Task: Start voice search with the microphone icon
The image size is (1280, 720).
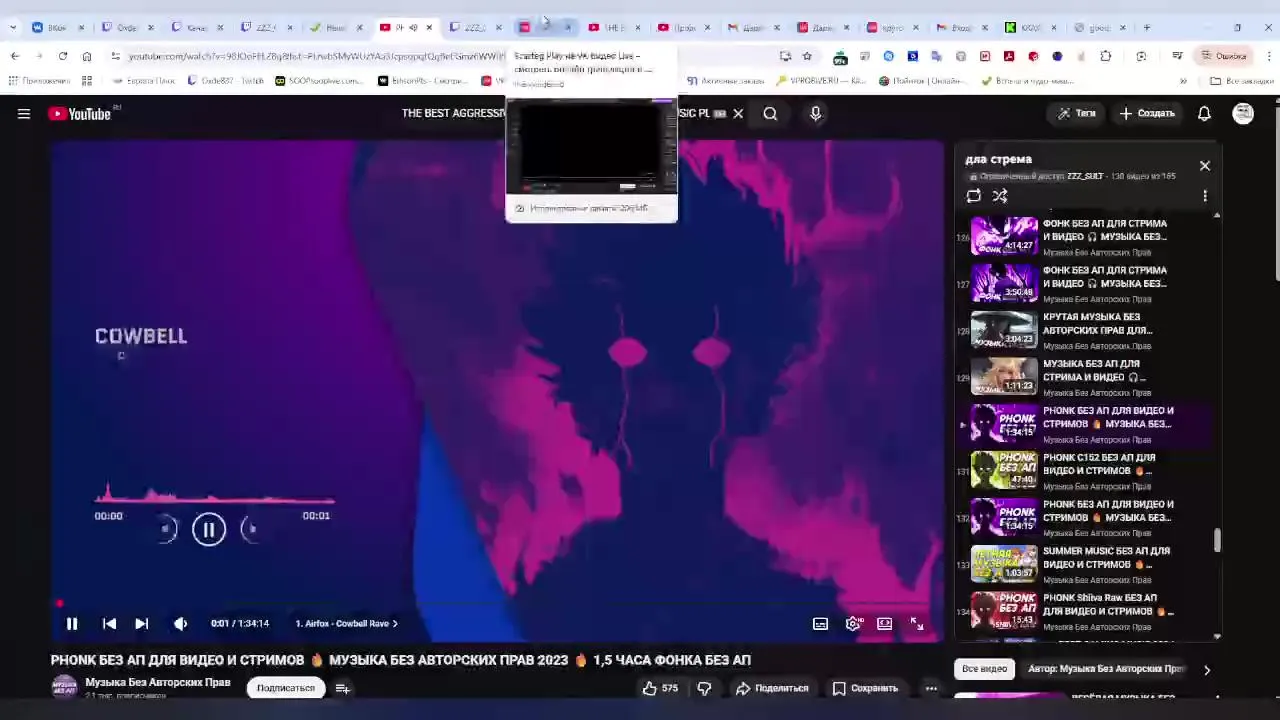Action: point(815,114)
